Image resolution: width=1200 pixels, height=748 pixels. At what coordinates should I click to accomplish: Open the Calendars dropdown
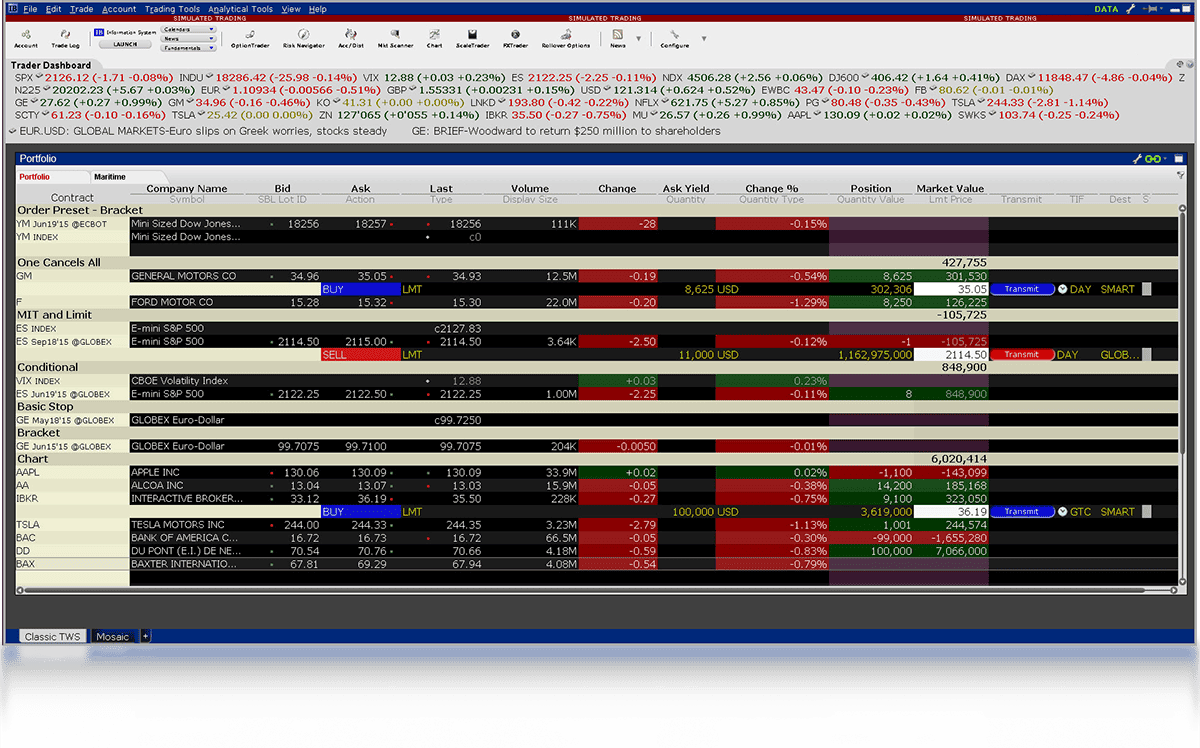pos(192,29)
